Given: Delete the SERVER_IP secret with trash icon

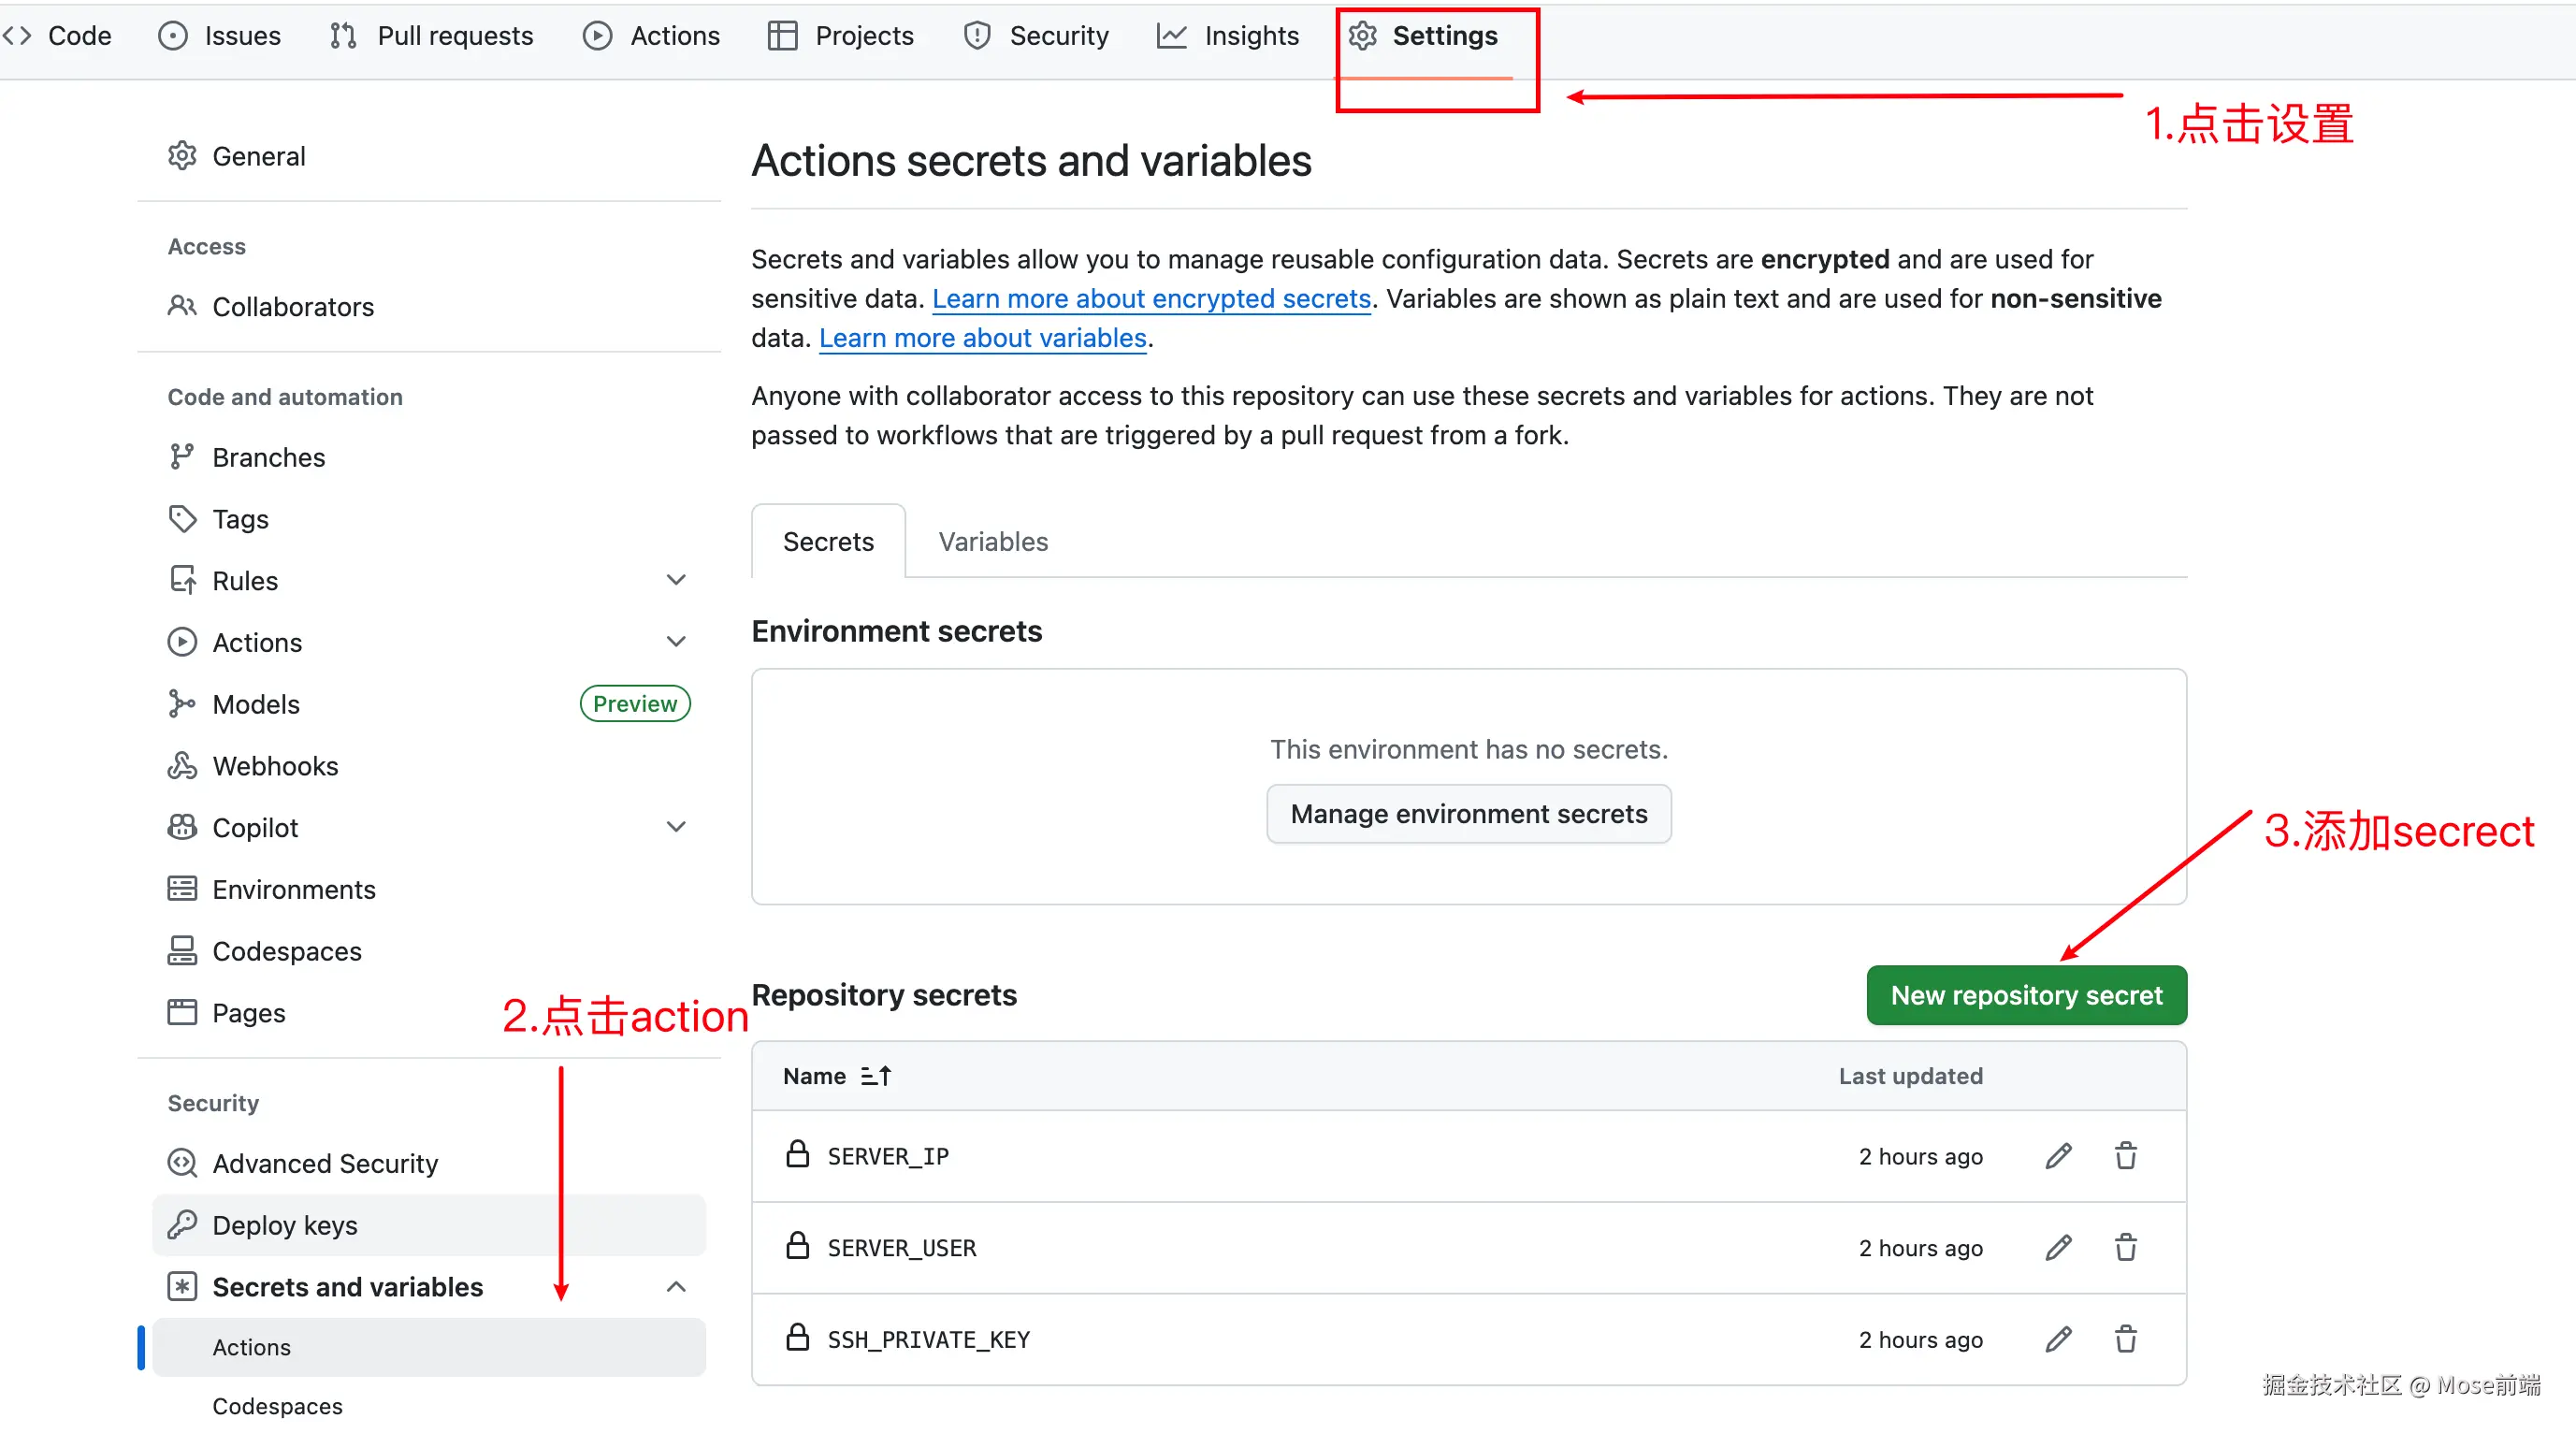Looking at the screenshot, I should 2125,1156.
